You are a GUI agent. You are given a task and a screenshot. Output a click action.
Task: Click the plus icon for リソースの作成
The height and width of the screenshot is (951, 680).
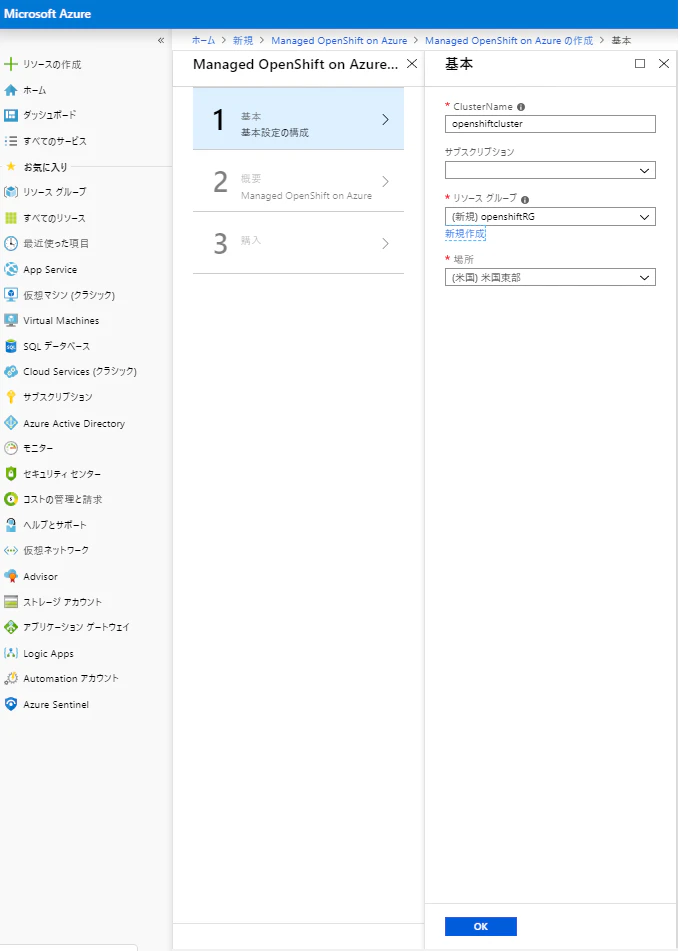pyautogui.click(x=10, y=64)
